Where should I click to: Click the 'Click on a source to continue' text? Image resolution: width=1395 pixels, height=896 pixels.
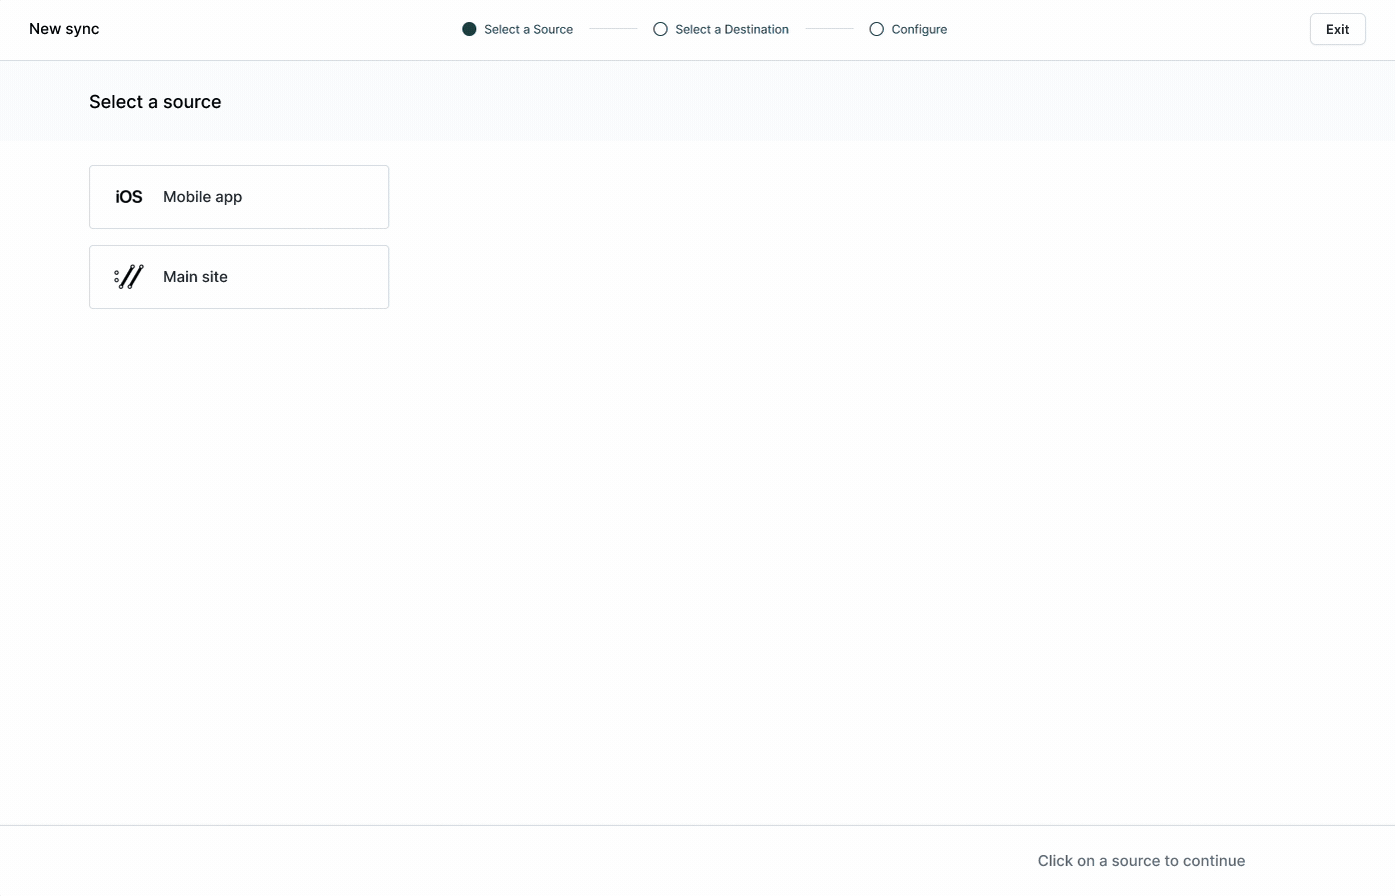1141,860
